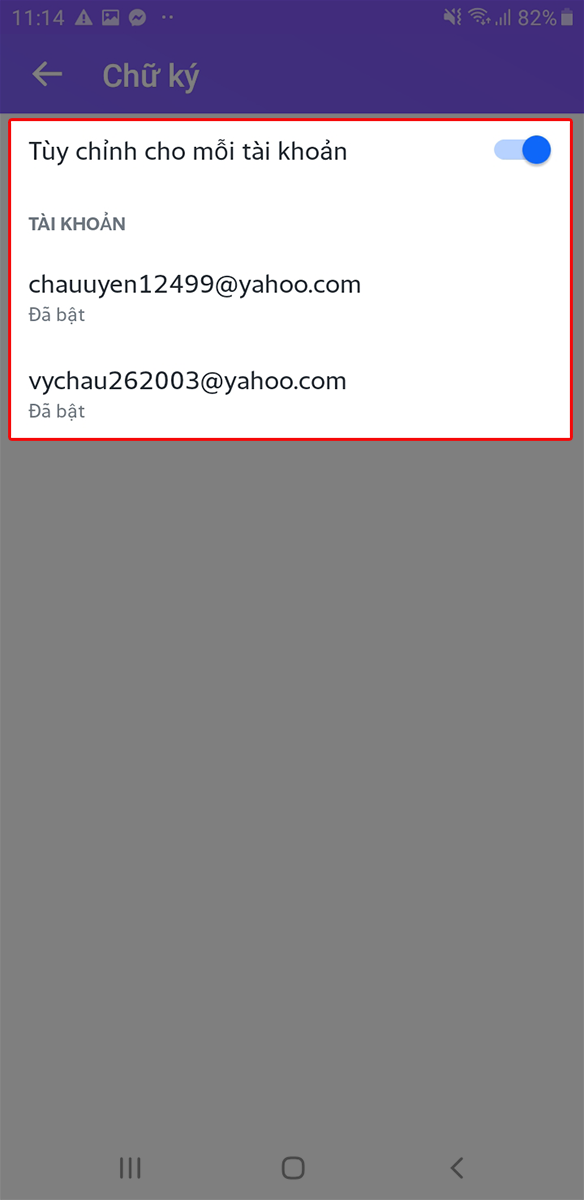
Task: Tap the back arrow beside Chữ ký
Action: point(47,75)
